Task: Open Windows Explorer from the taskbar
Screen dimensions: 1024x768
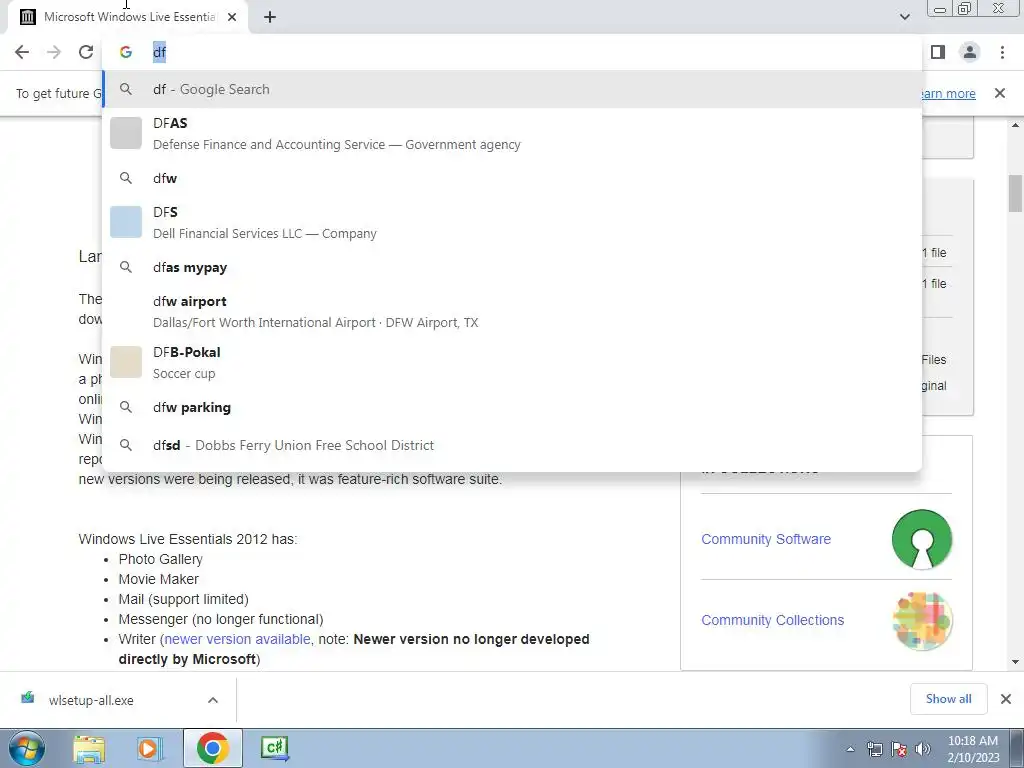Action: (x=89, y=748)
